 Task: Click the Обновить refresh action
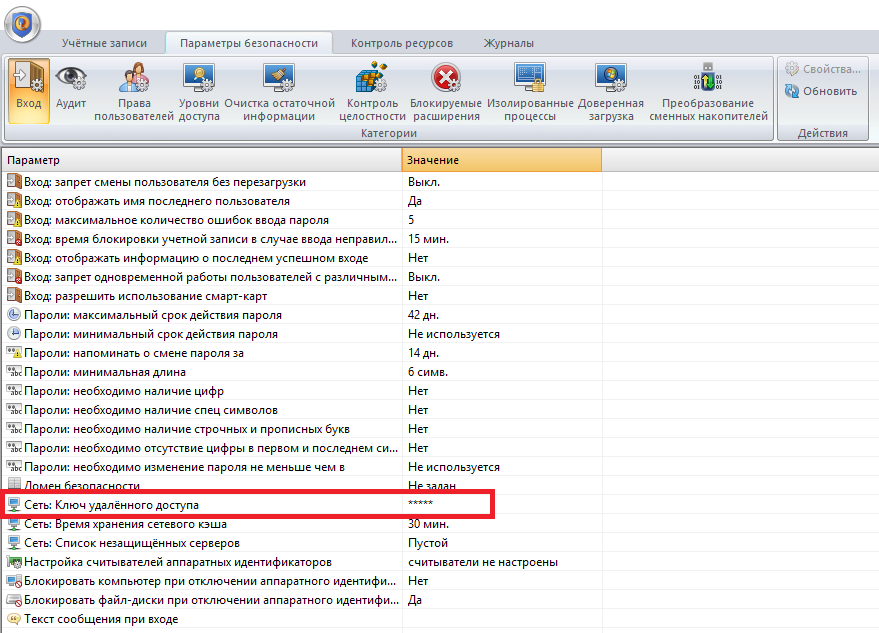[821, 91]
